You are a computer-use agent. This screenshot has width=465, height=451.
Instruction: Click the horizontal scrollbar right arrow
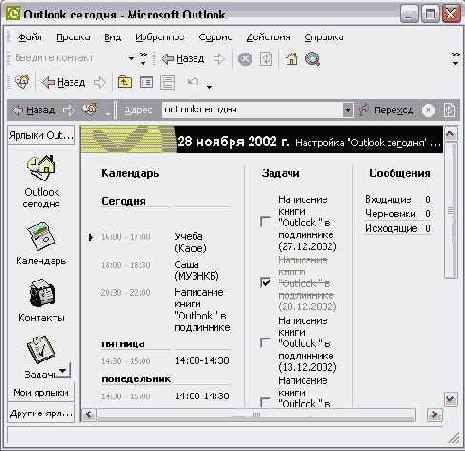coord(435,415)
